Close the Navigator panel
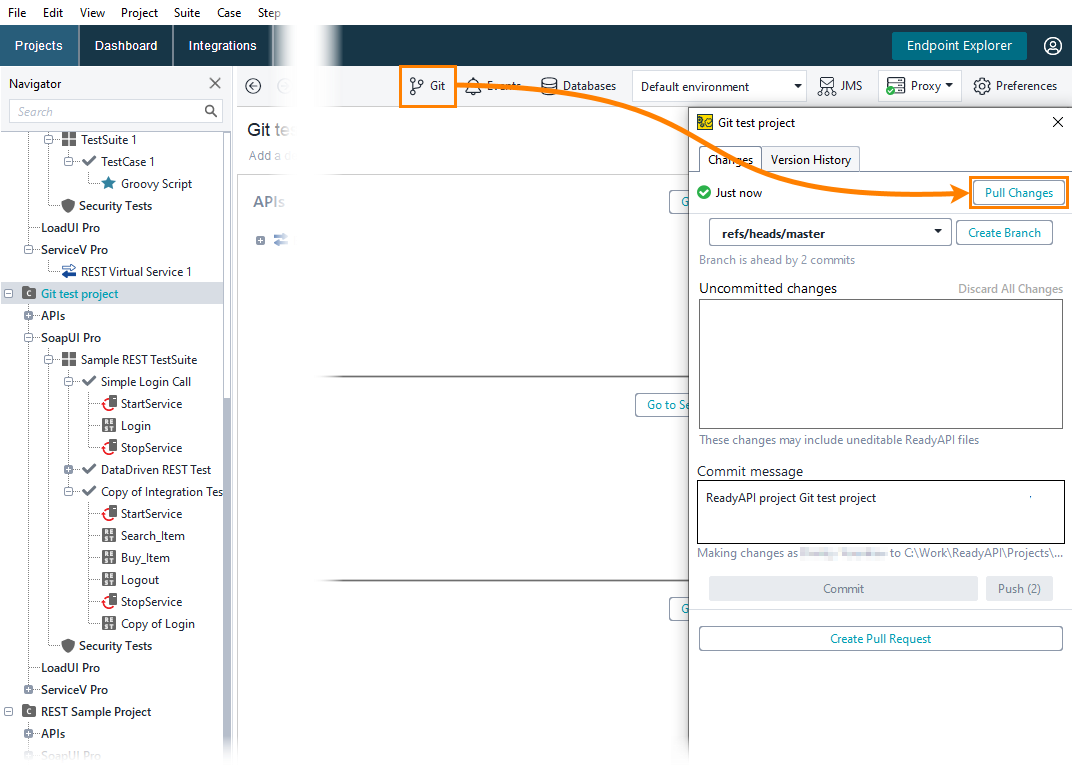 (x=215, y=83)
